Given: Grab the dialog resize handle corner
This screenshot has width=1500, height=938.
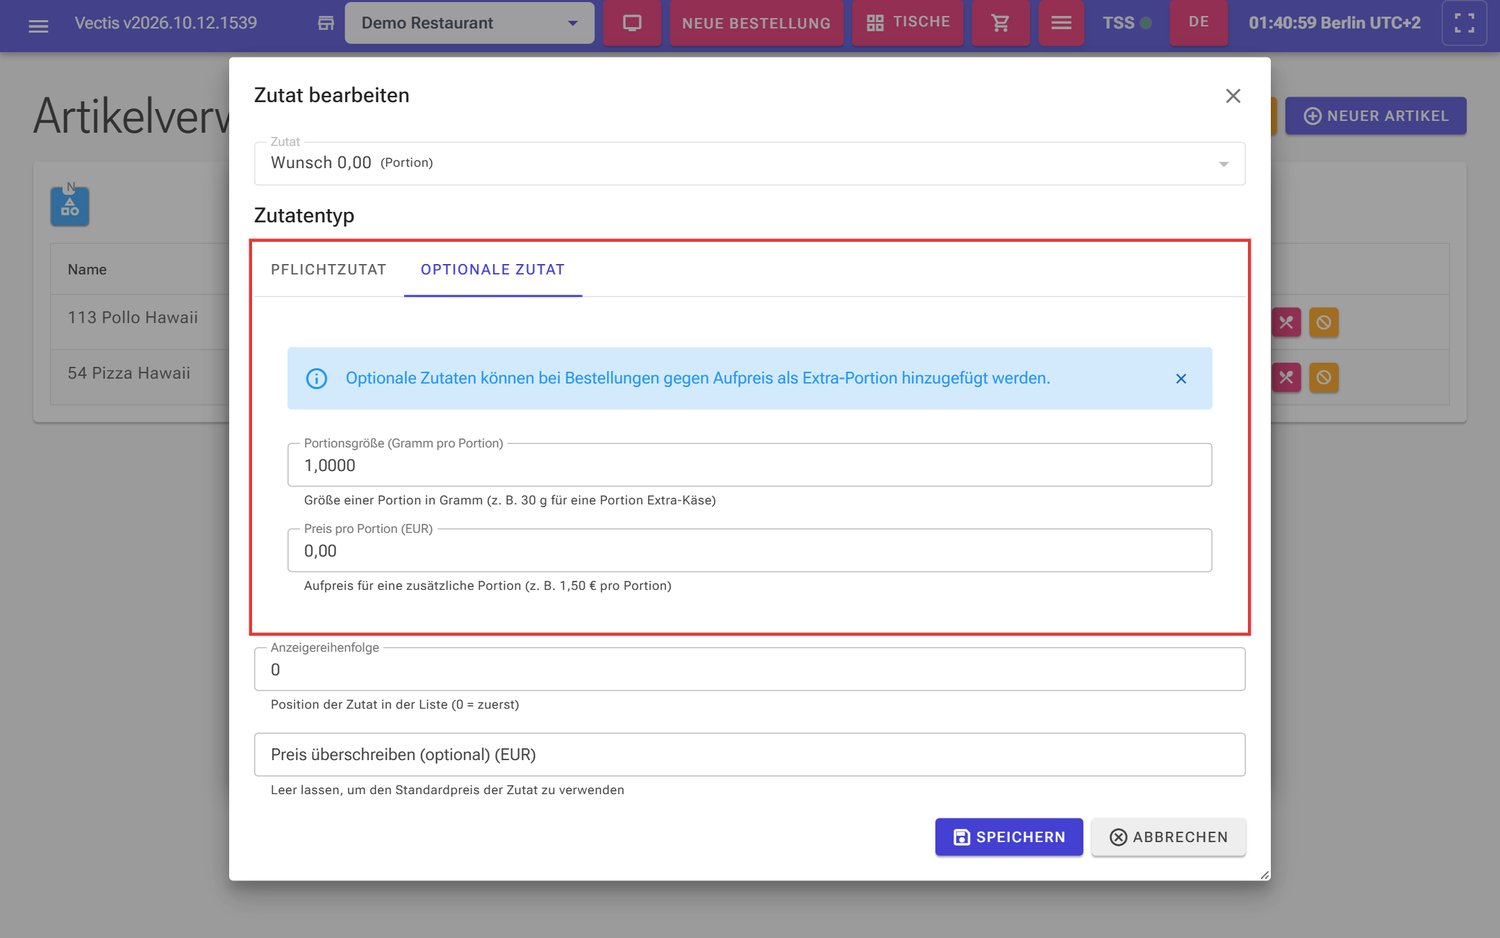Looking at the screenshot, I should 1264,874.
